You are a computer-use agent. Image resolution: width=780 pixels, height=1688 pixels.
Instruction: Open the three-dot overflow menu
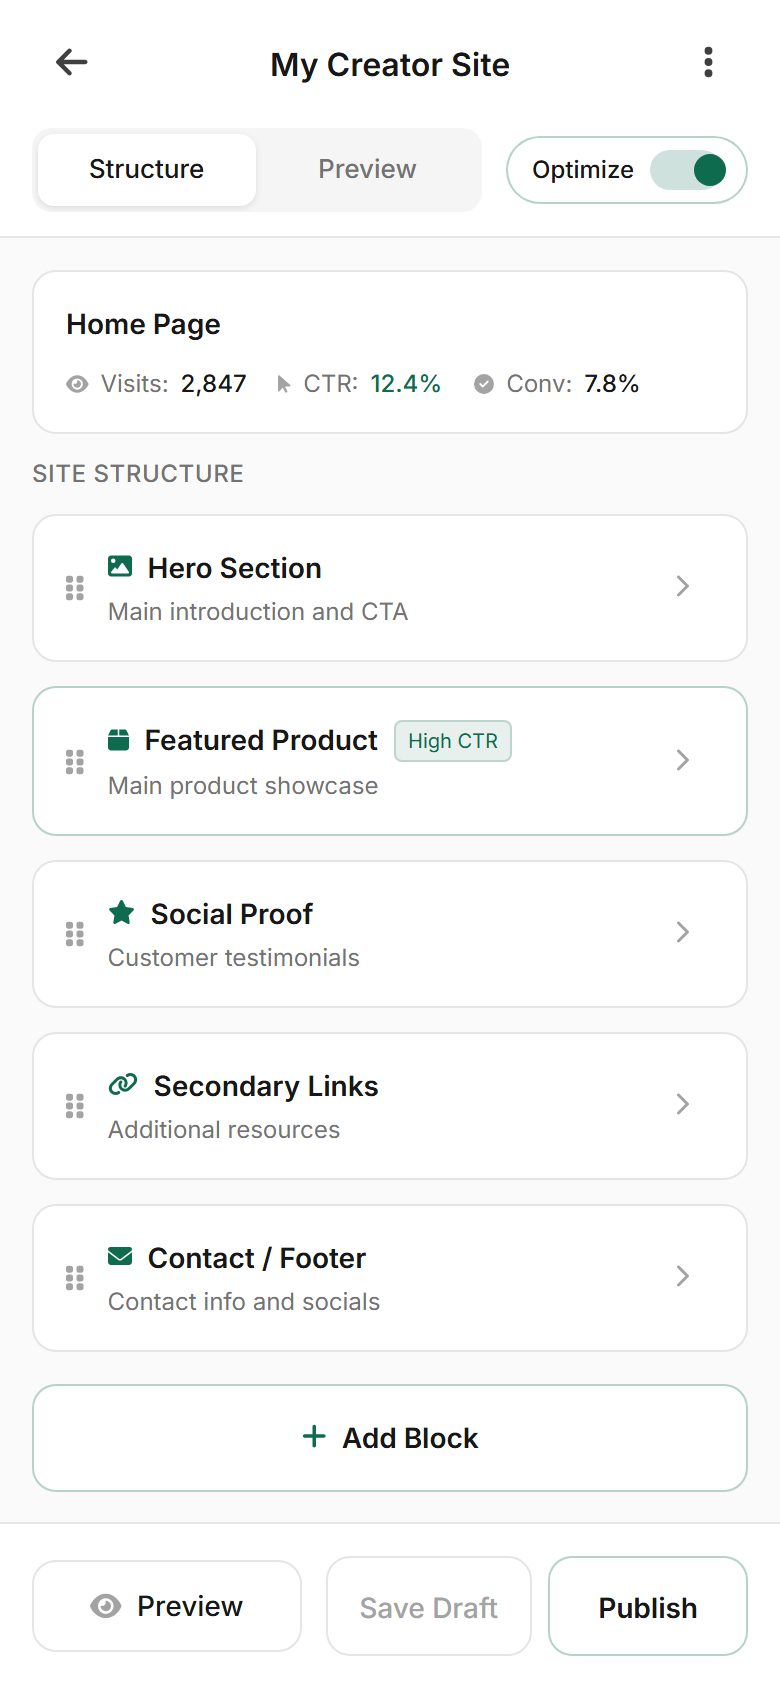[708, 62]
